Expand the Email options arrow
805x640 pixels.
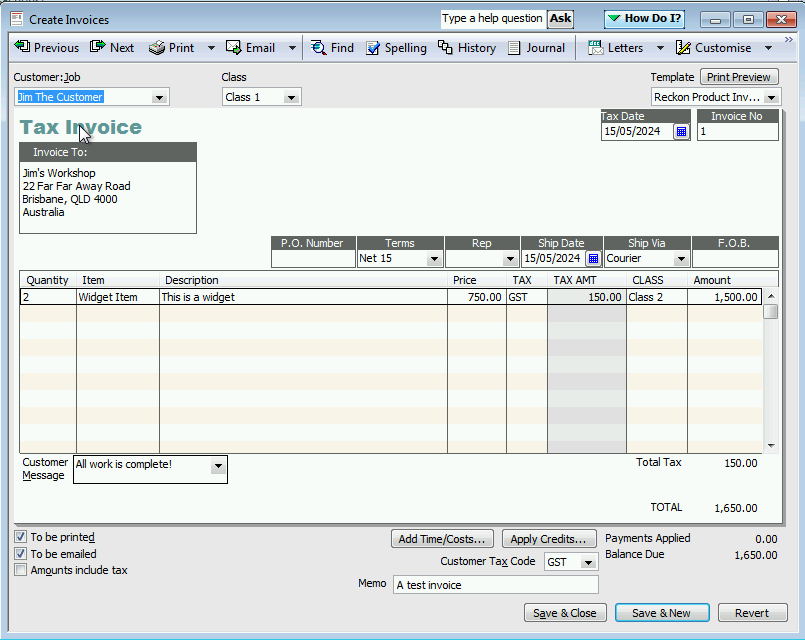coord(292,48)
